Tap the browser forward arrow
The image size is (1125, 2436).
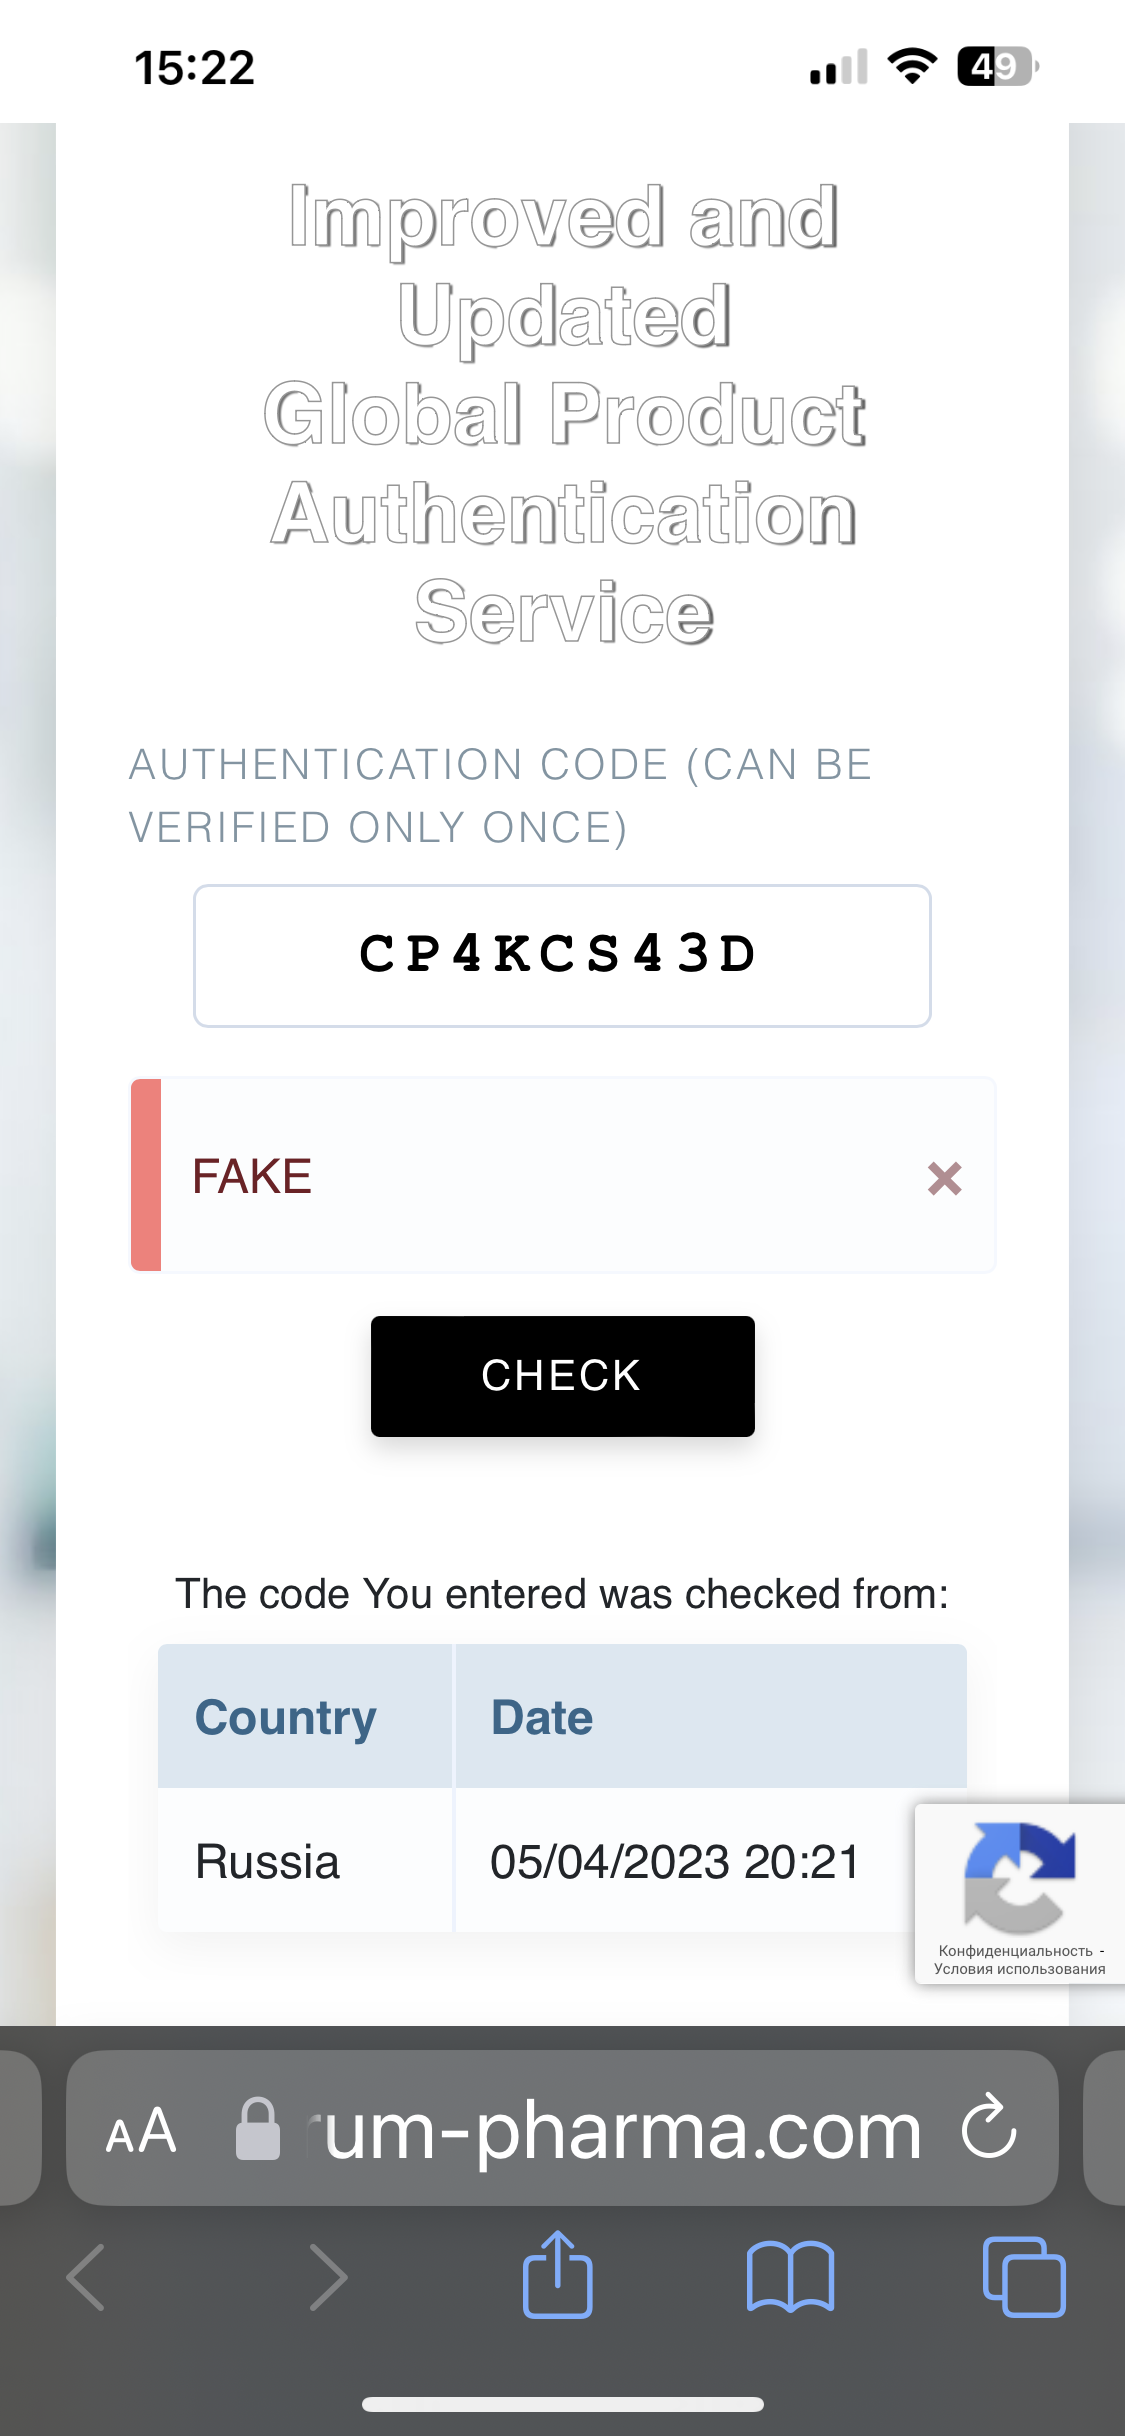327,2277
